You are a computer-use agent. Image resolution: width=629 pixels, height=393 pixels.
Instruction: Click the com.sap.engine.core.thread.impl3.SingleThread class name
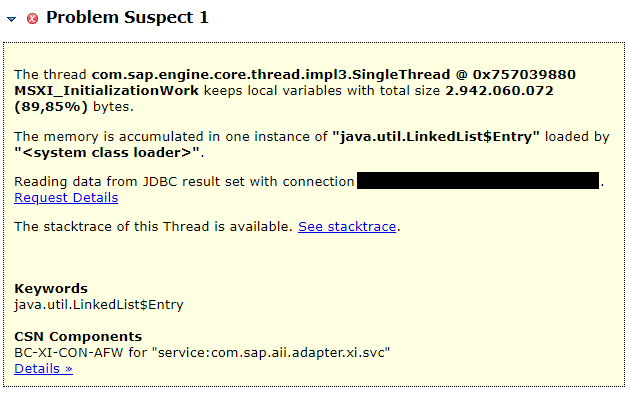pos(271,75)
